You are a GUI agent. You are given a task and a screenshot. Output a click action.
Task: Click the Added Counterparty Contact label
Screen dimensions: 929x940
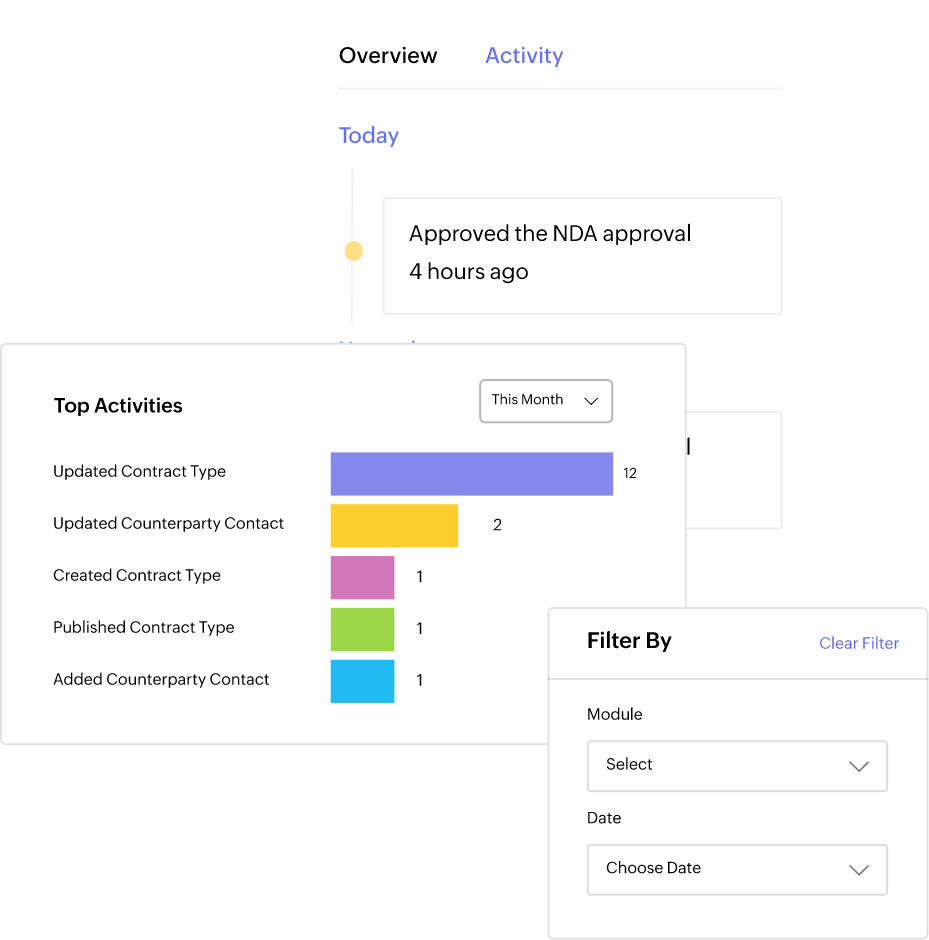[x=161, y=680]
